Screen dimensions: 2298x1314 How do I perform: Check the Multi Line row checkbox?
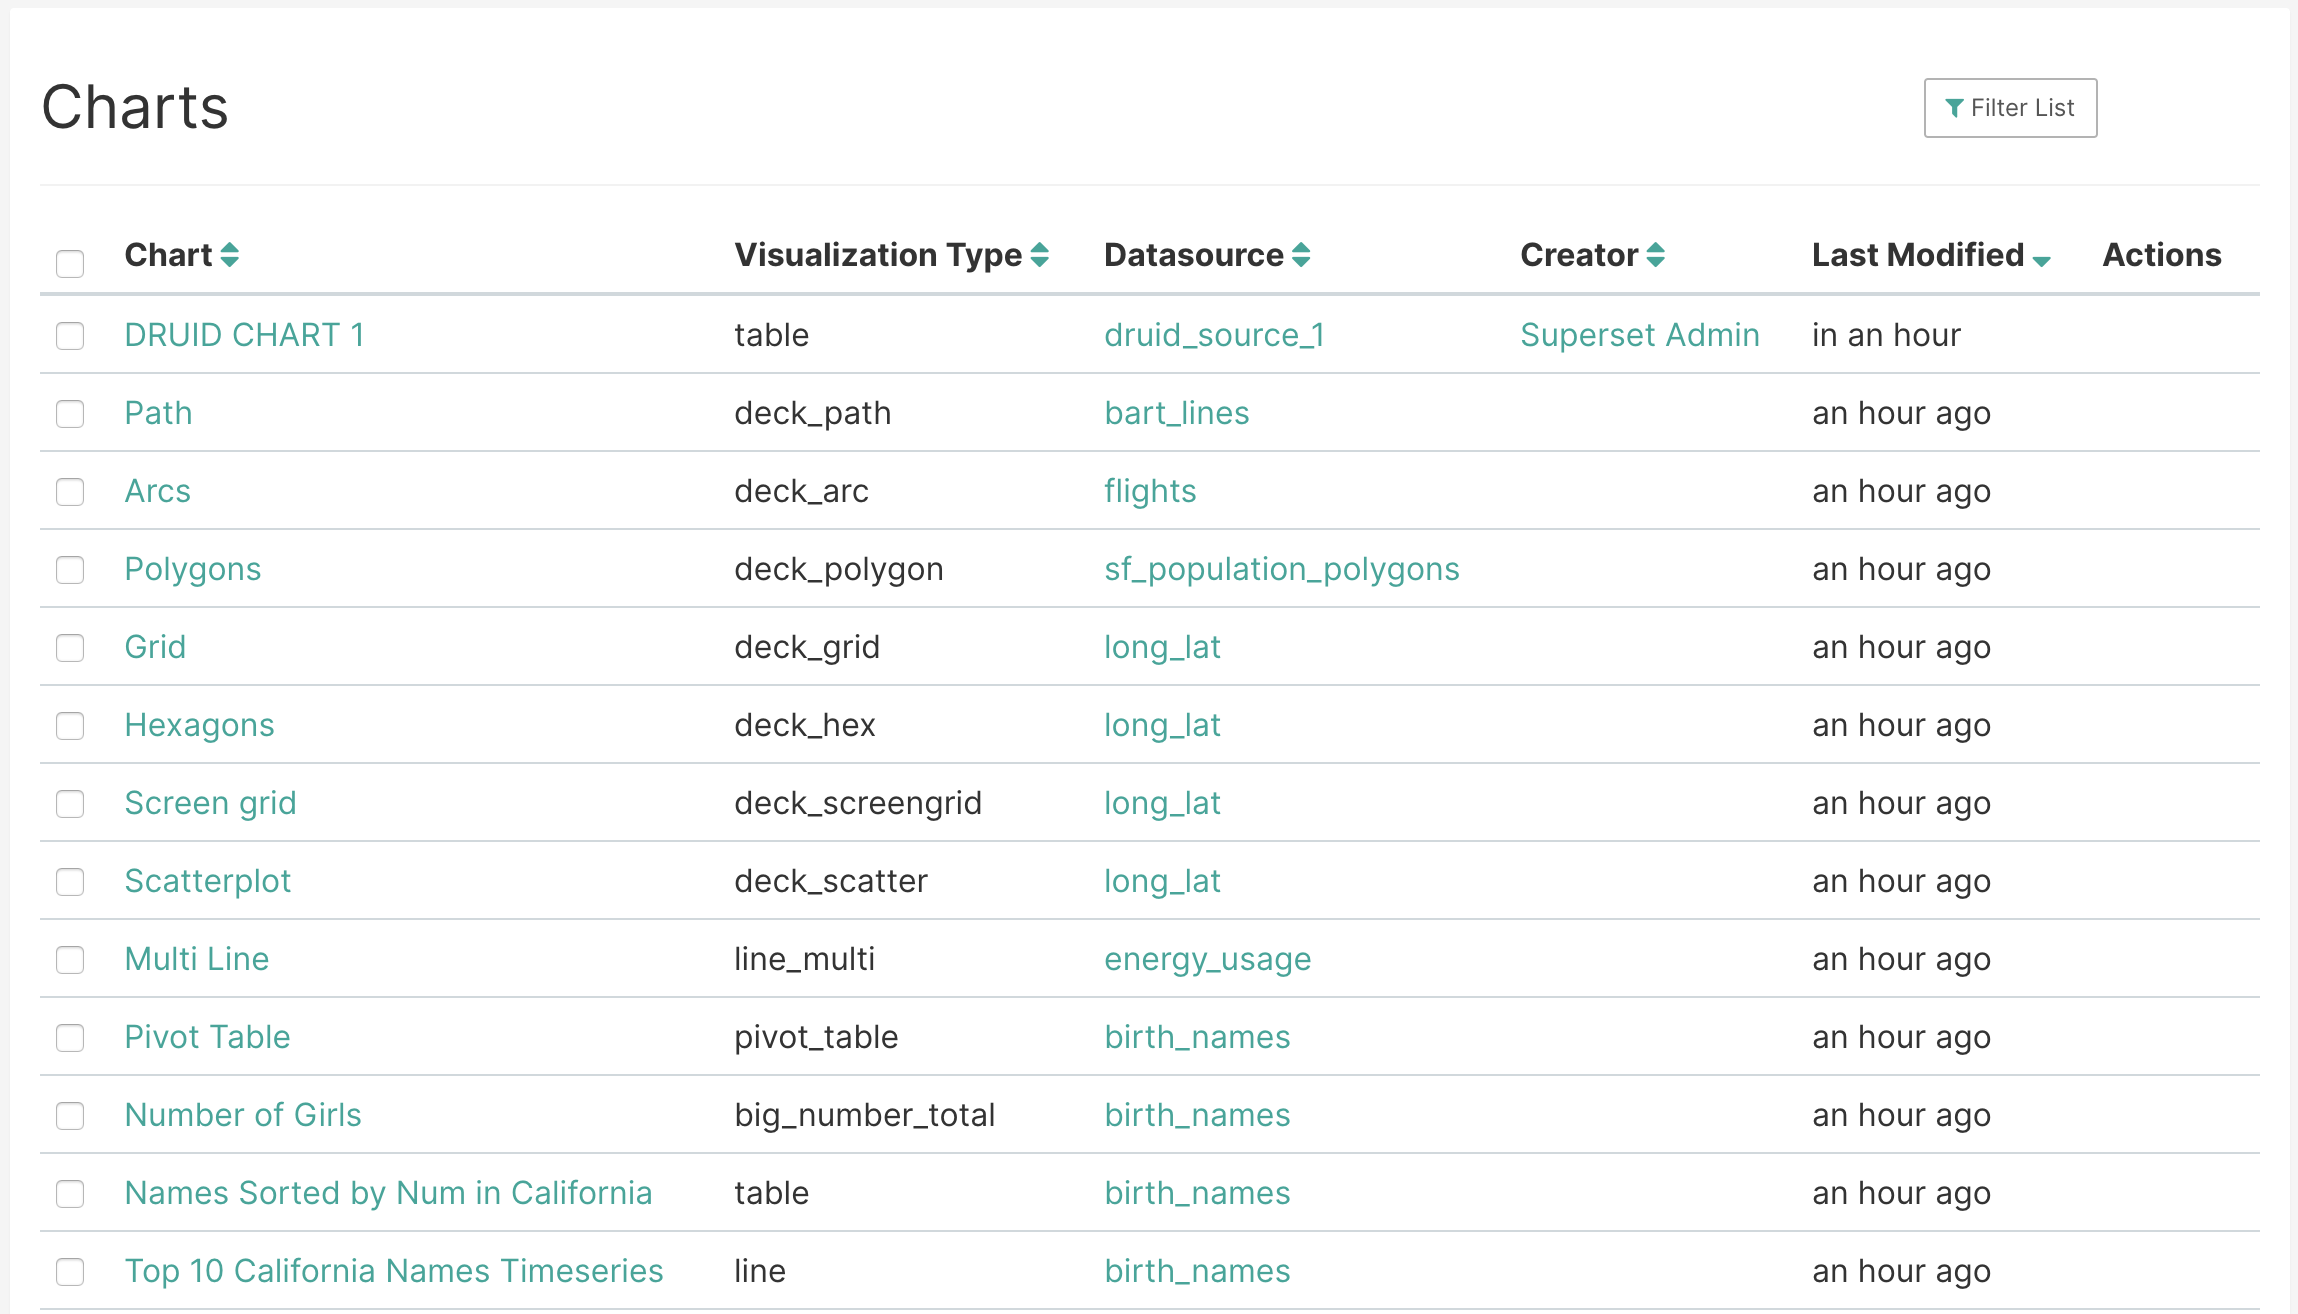pyautogui.click(x=70, y=959)
